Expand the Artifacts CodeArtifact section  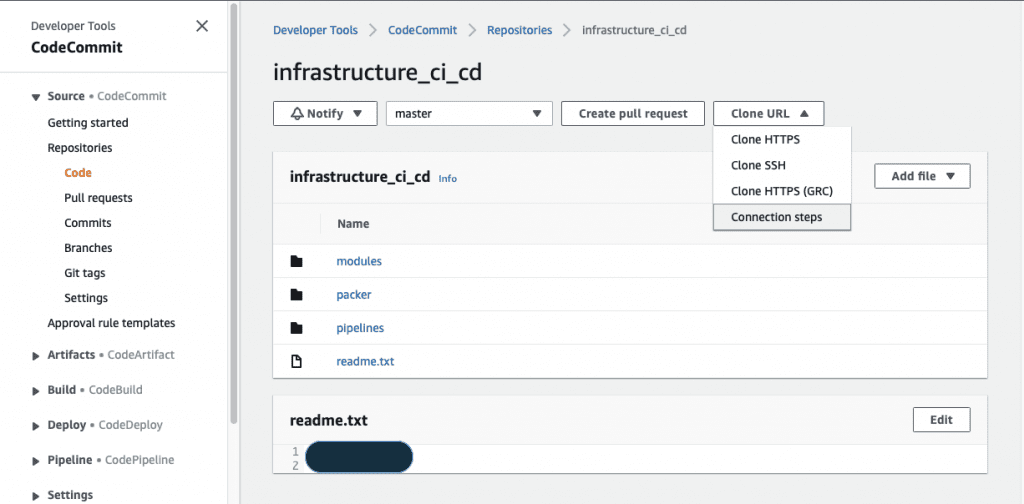tap(36, 356)
